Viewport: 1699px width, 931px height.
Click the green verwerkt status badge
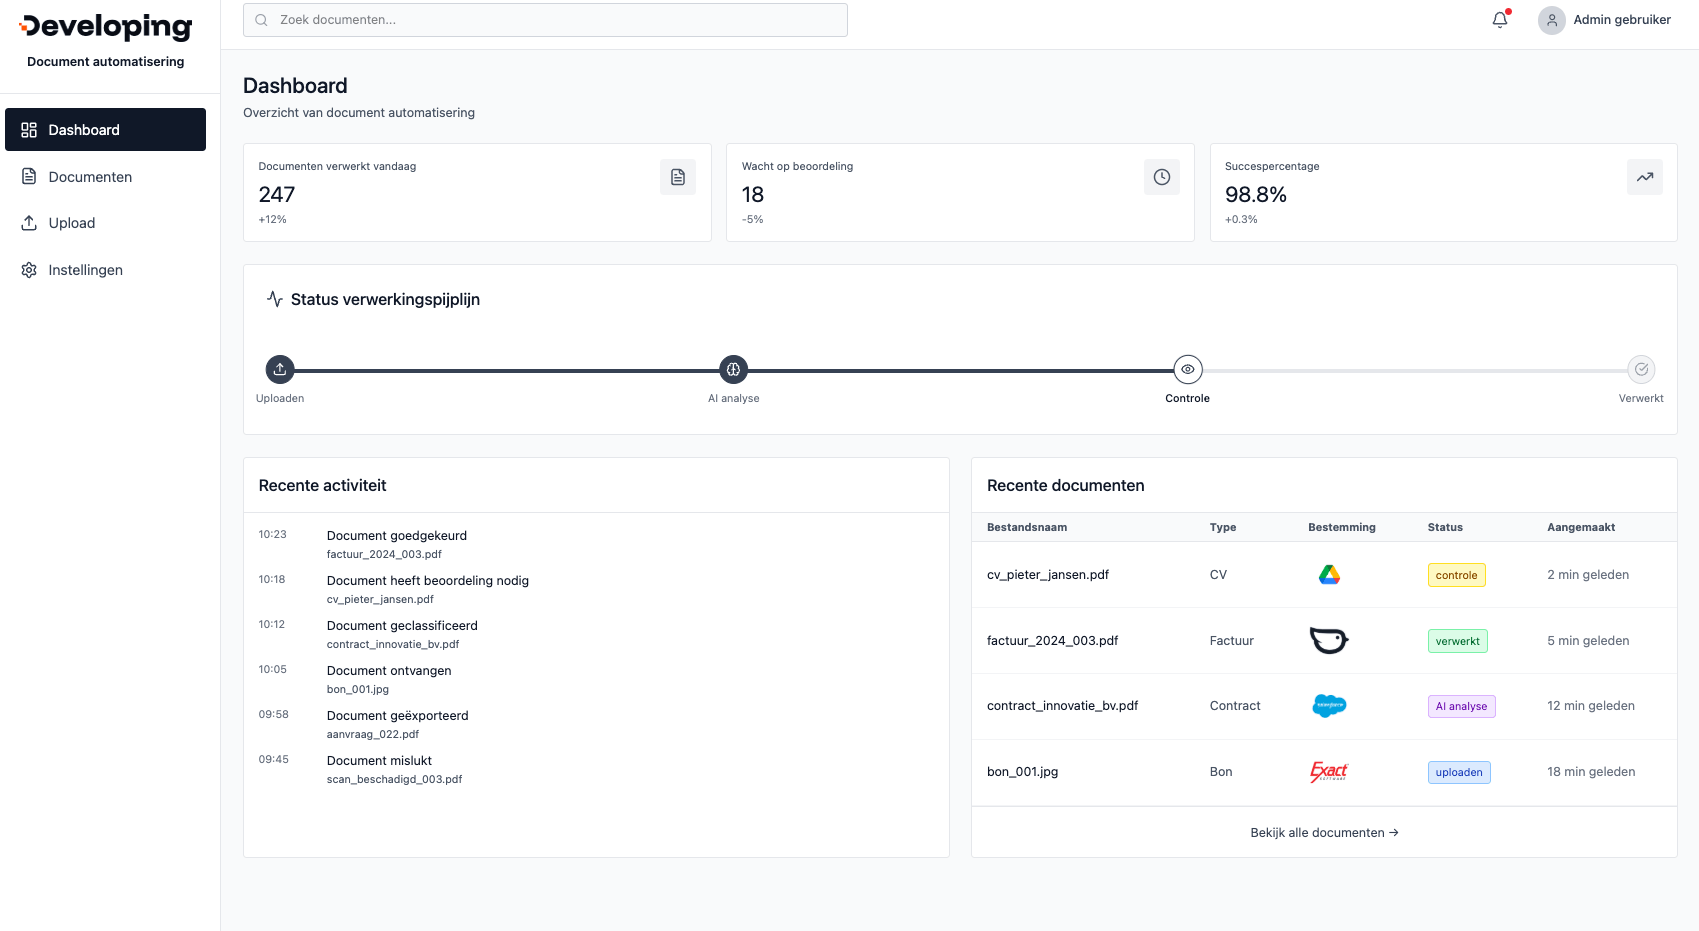point(1457,641)
